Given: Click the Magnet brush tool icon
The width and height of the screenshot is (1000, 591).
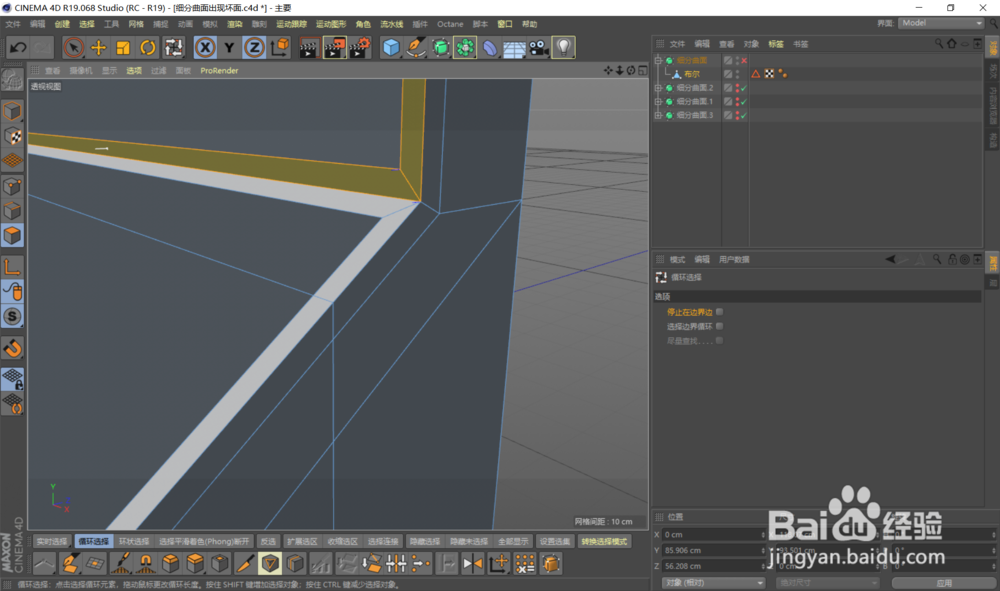Looking at the screenshot, I should click(x=145, y=564).
